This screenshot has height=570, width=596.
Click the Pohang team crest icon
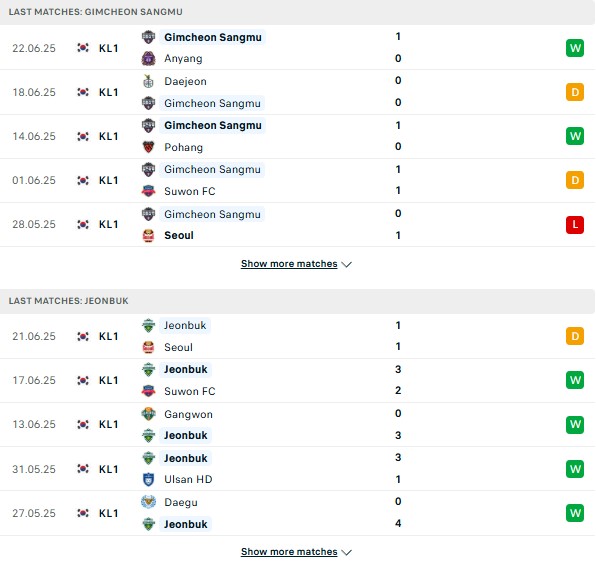(148, 147)
